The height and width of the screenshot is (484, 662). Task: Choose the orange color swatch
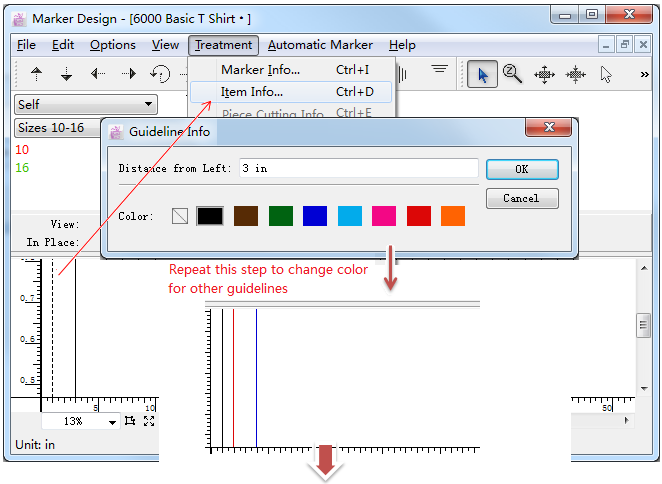click(453, 216)
